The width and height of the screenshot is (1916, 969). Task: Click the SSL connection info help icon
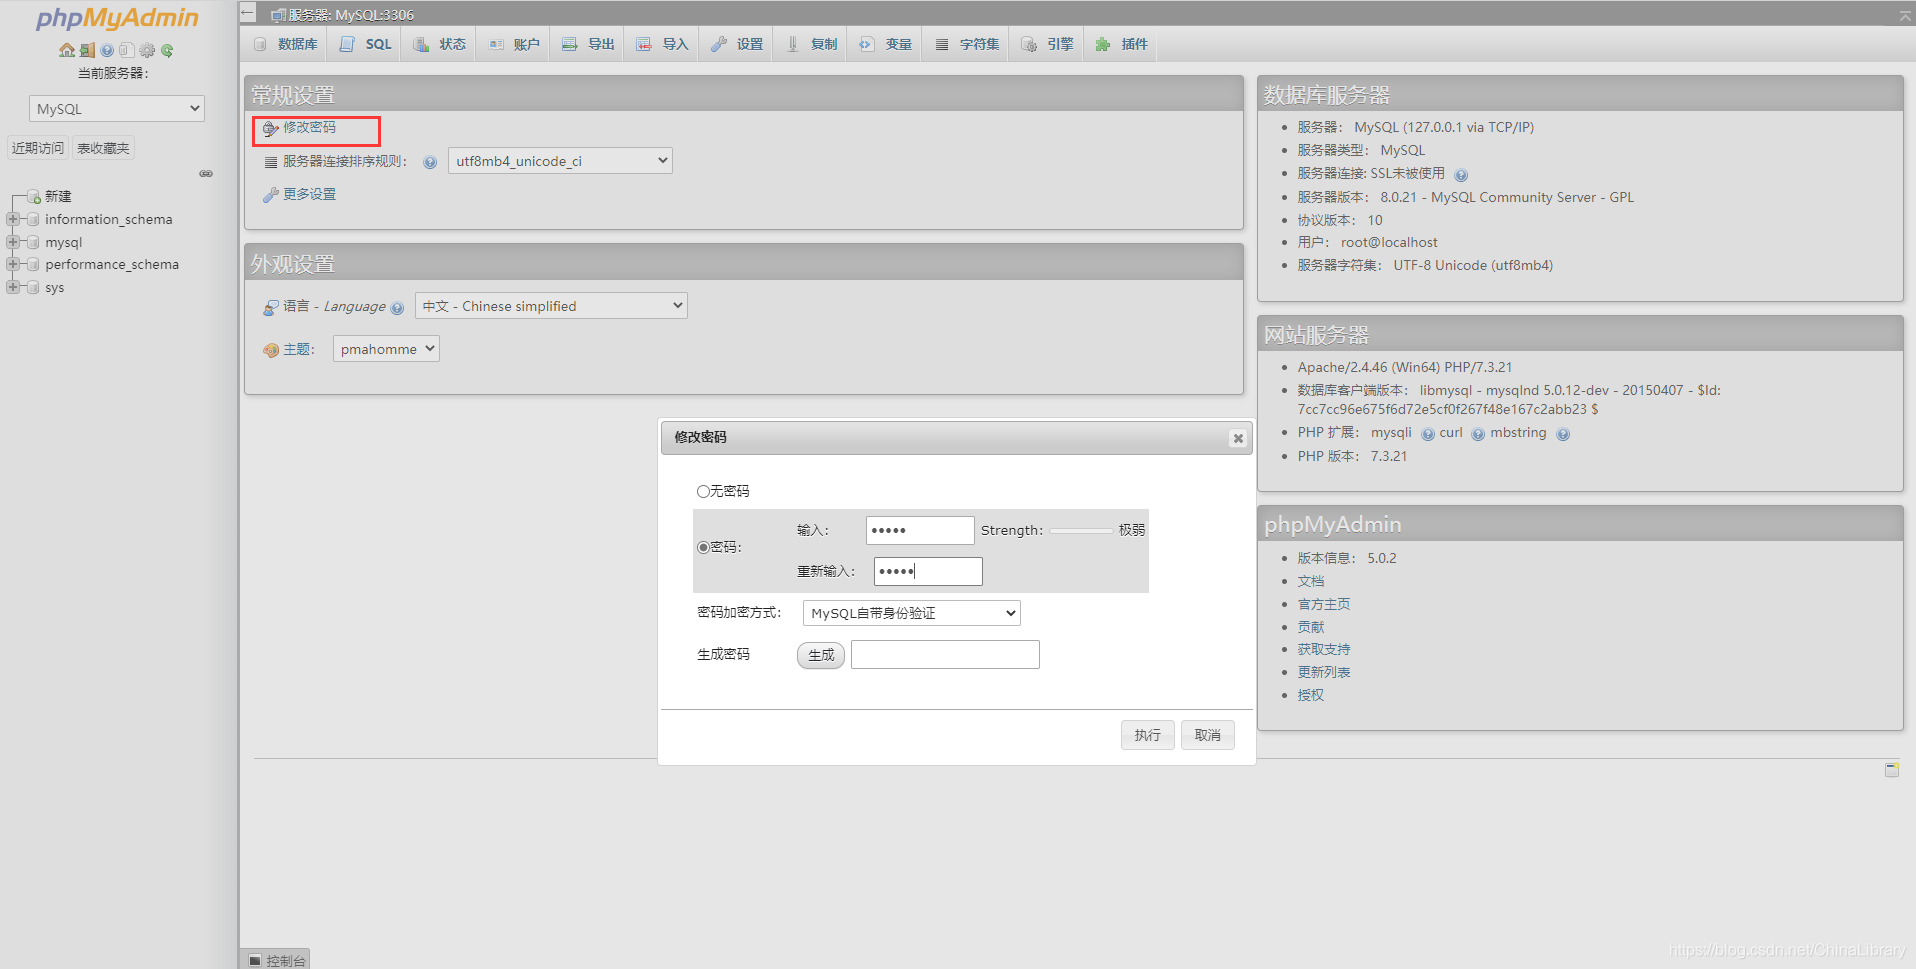(1461, 175)
